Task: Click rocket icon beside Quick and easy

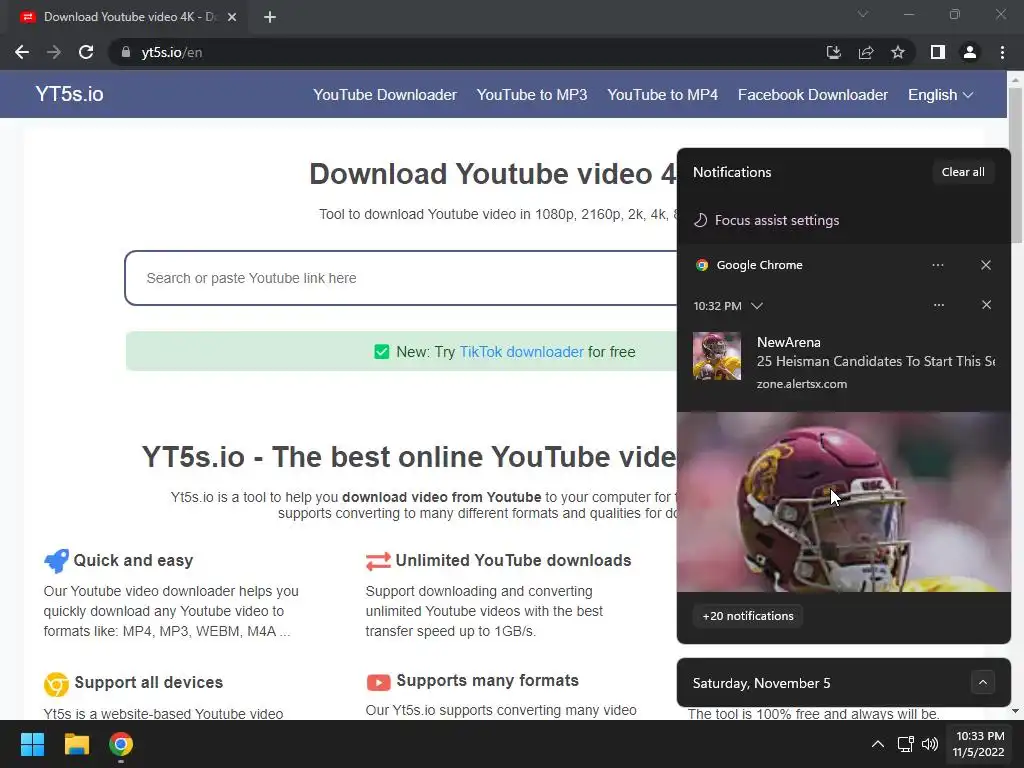Action: [56, 561]
